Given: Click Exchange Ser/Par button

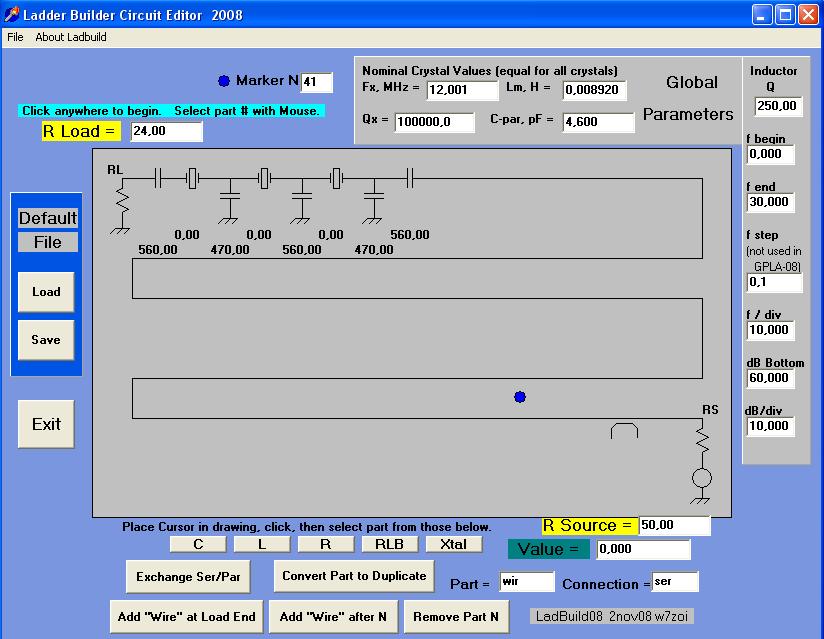Looking at the screenshot, I should pos(189,576).
